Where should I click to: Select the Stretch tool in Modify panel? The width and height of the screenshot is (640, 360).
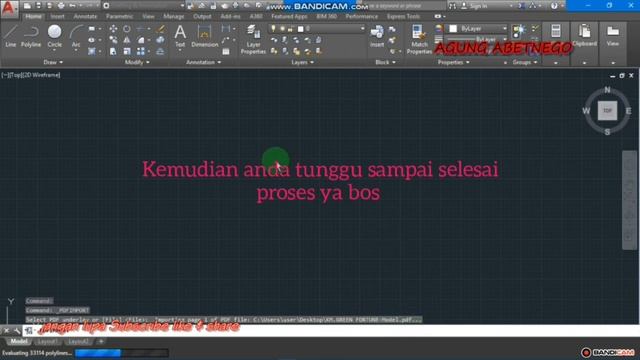click(x=113, y=51)
